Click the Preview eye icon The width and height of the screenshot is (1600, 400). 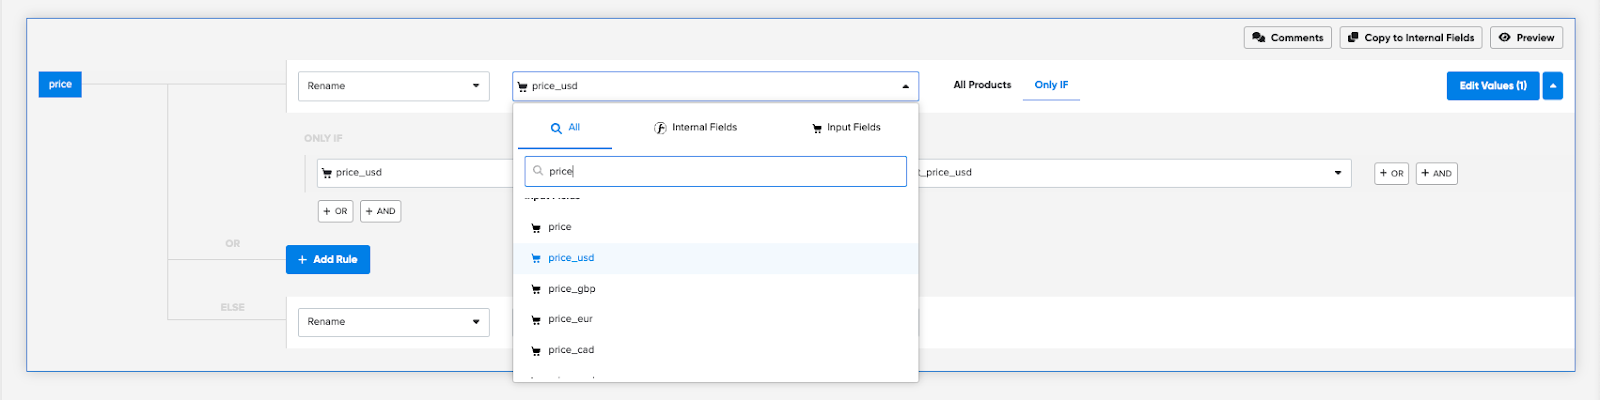coord(1504,38)
